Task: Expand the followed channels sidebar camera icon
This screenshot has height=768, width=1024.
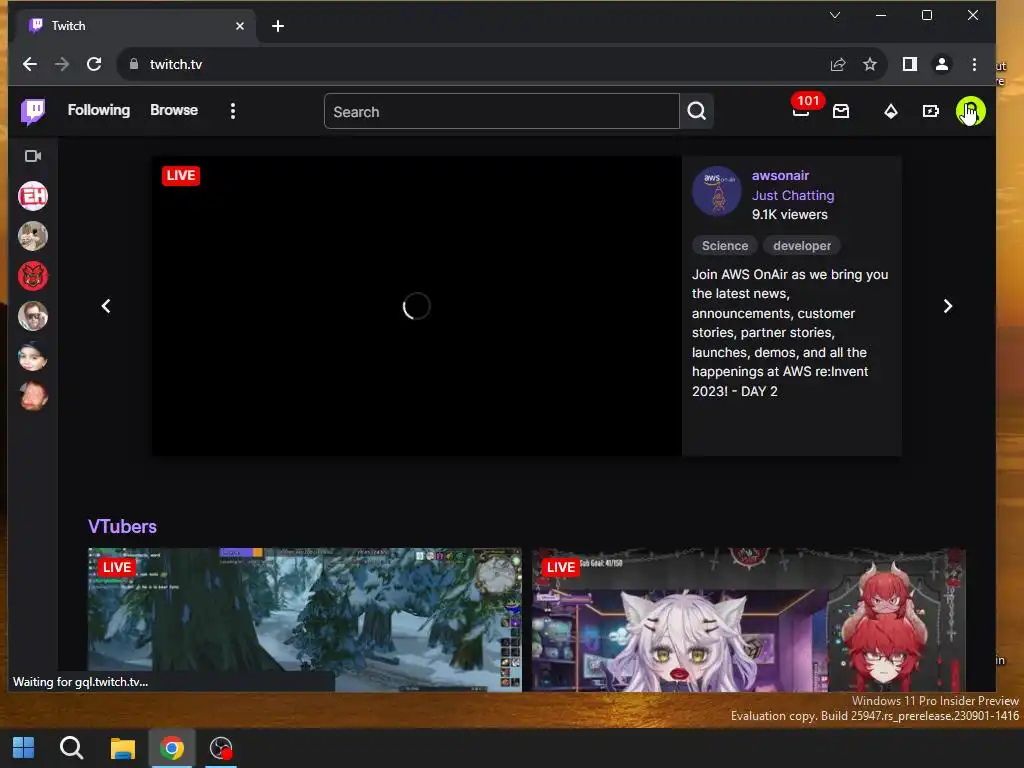Action: (33, 156)
